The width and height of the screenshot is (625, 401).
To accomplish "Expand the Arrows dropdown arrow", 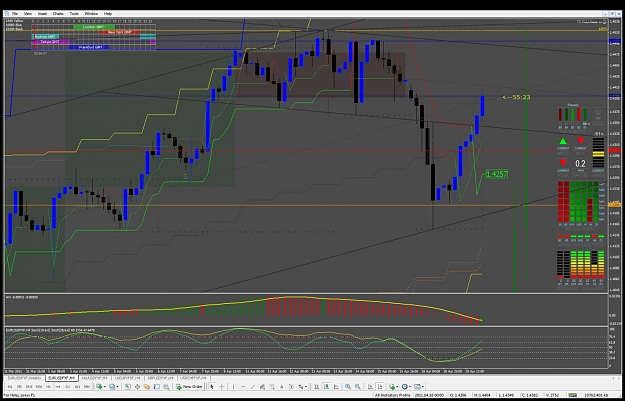I will coord(306,387).
